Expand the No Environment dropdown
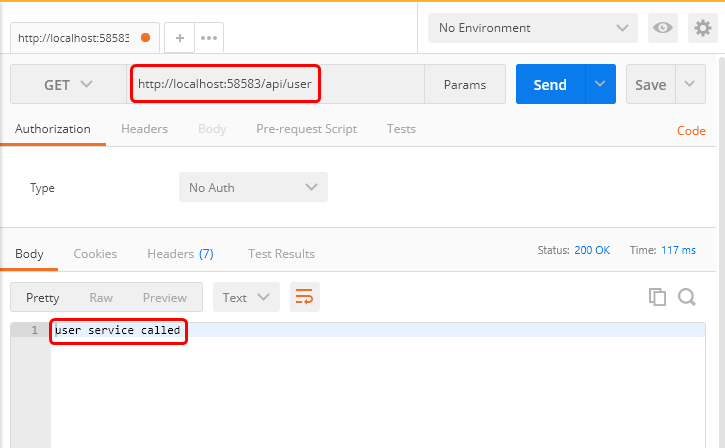 [533, 28]
